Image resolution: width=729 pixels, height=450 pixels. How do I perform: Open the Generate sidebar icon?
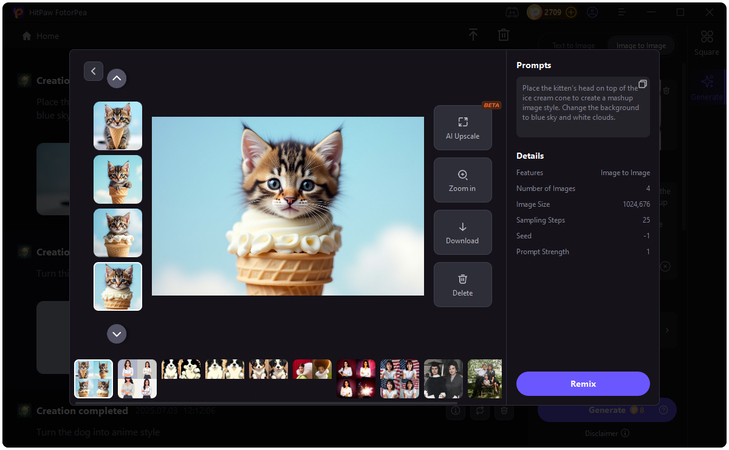click(x=707, y=88)
